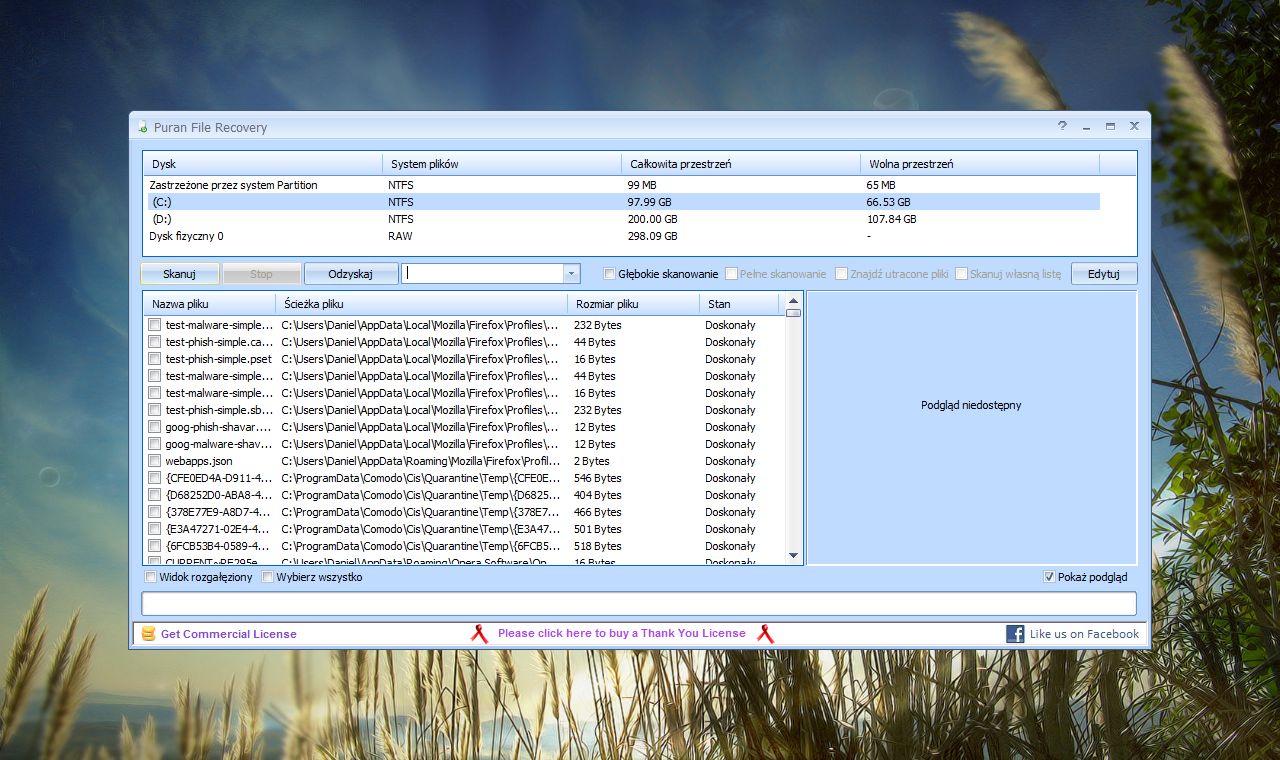The width and height of the screenshot is (1280, 760).
Task: Select Dysk fizyczny 0 row
Action: 623,236
